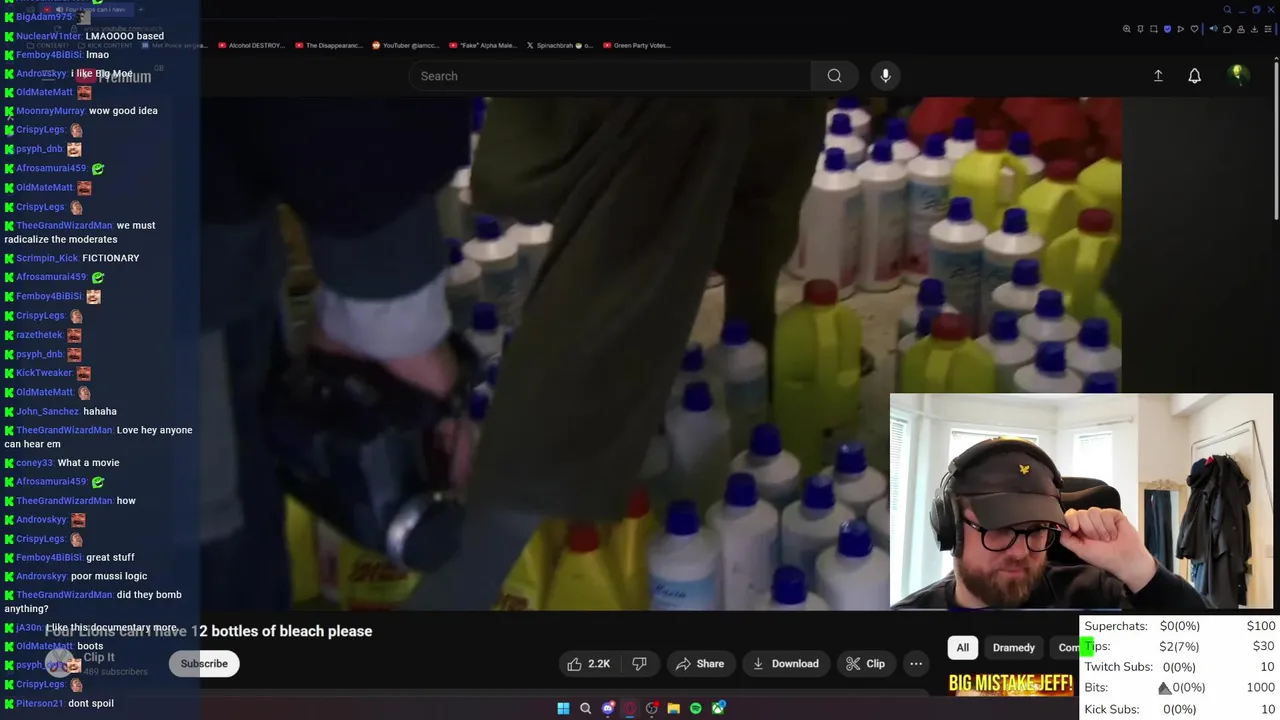Click the Superchats goal label
Image resolution: width=1280 pixels, height=720 pixels.
tap(1116, 626)
